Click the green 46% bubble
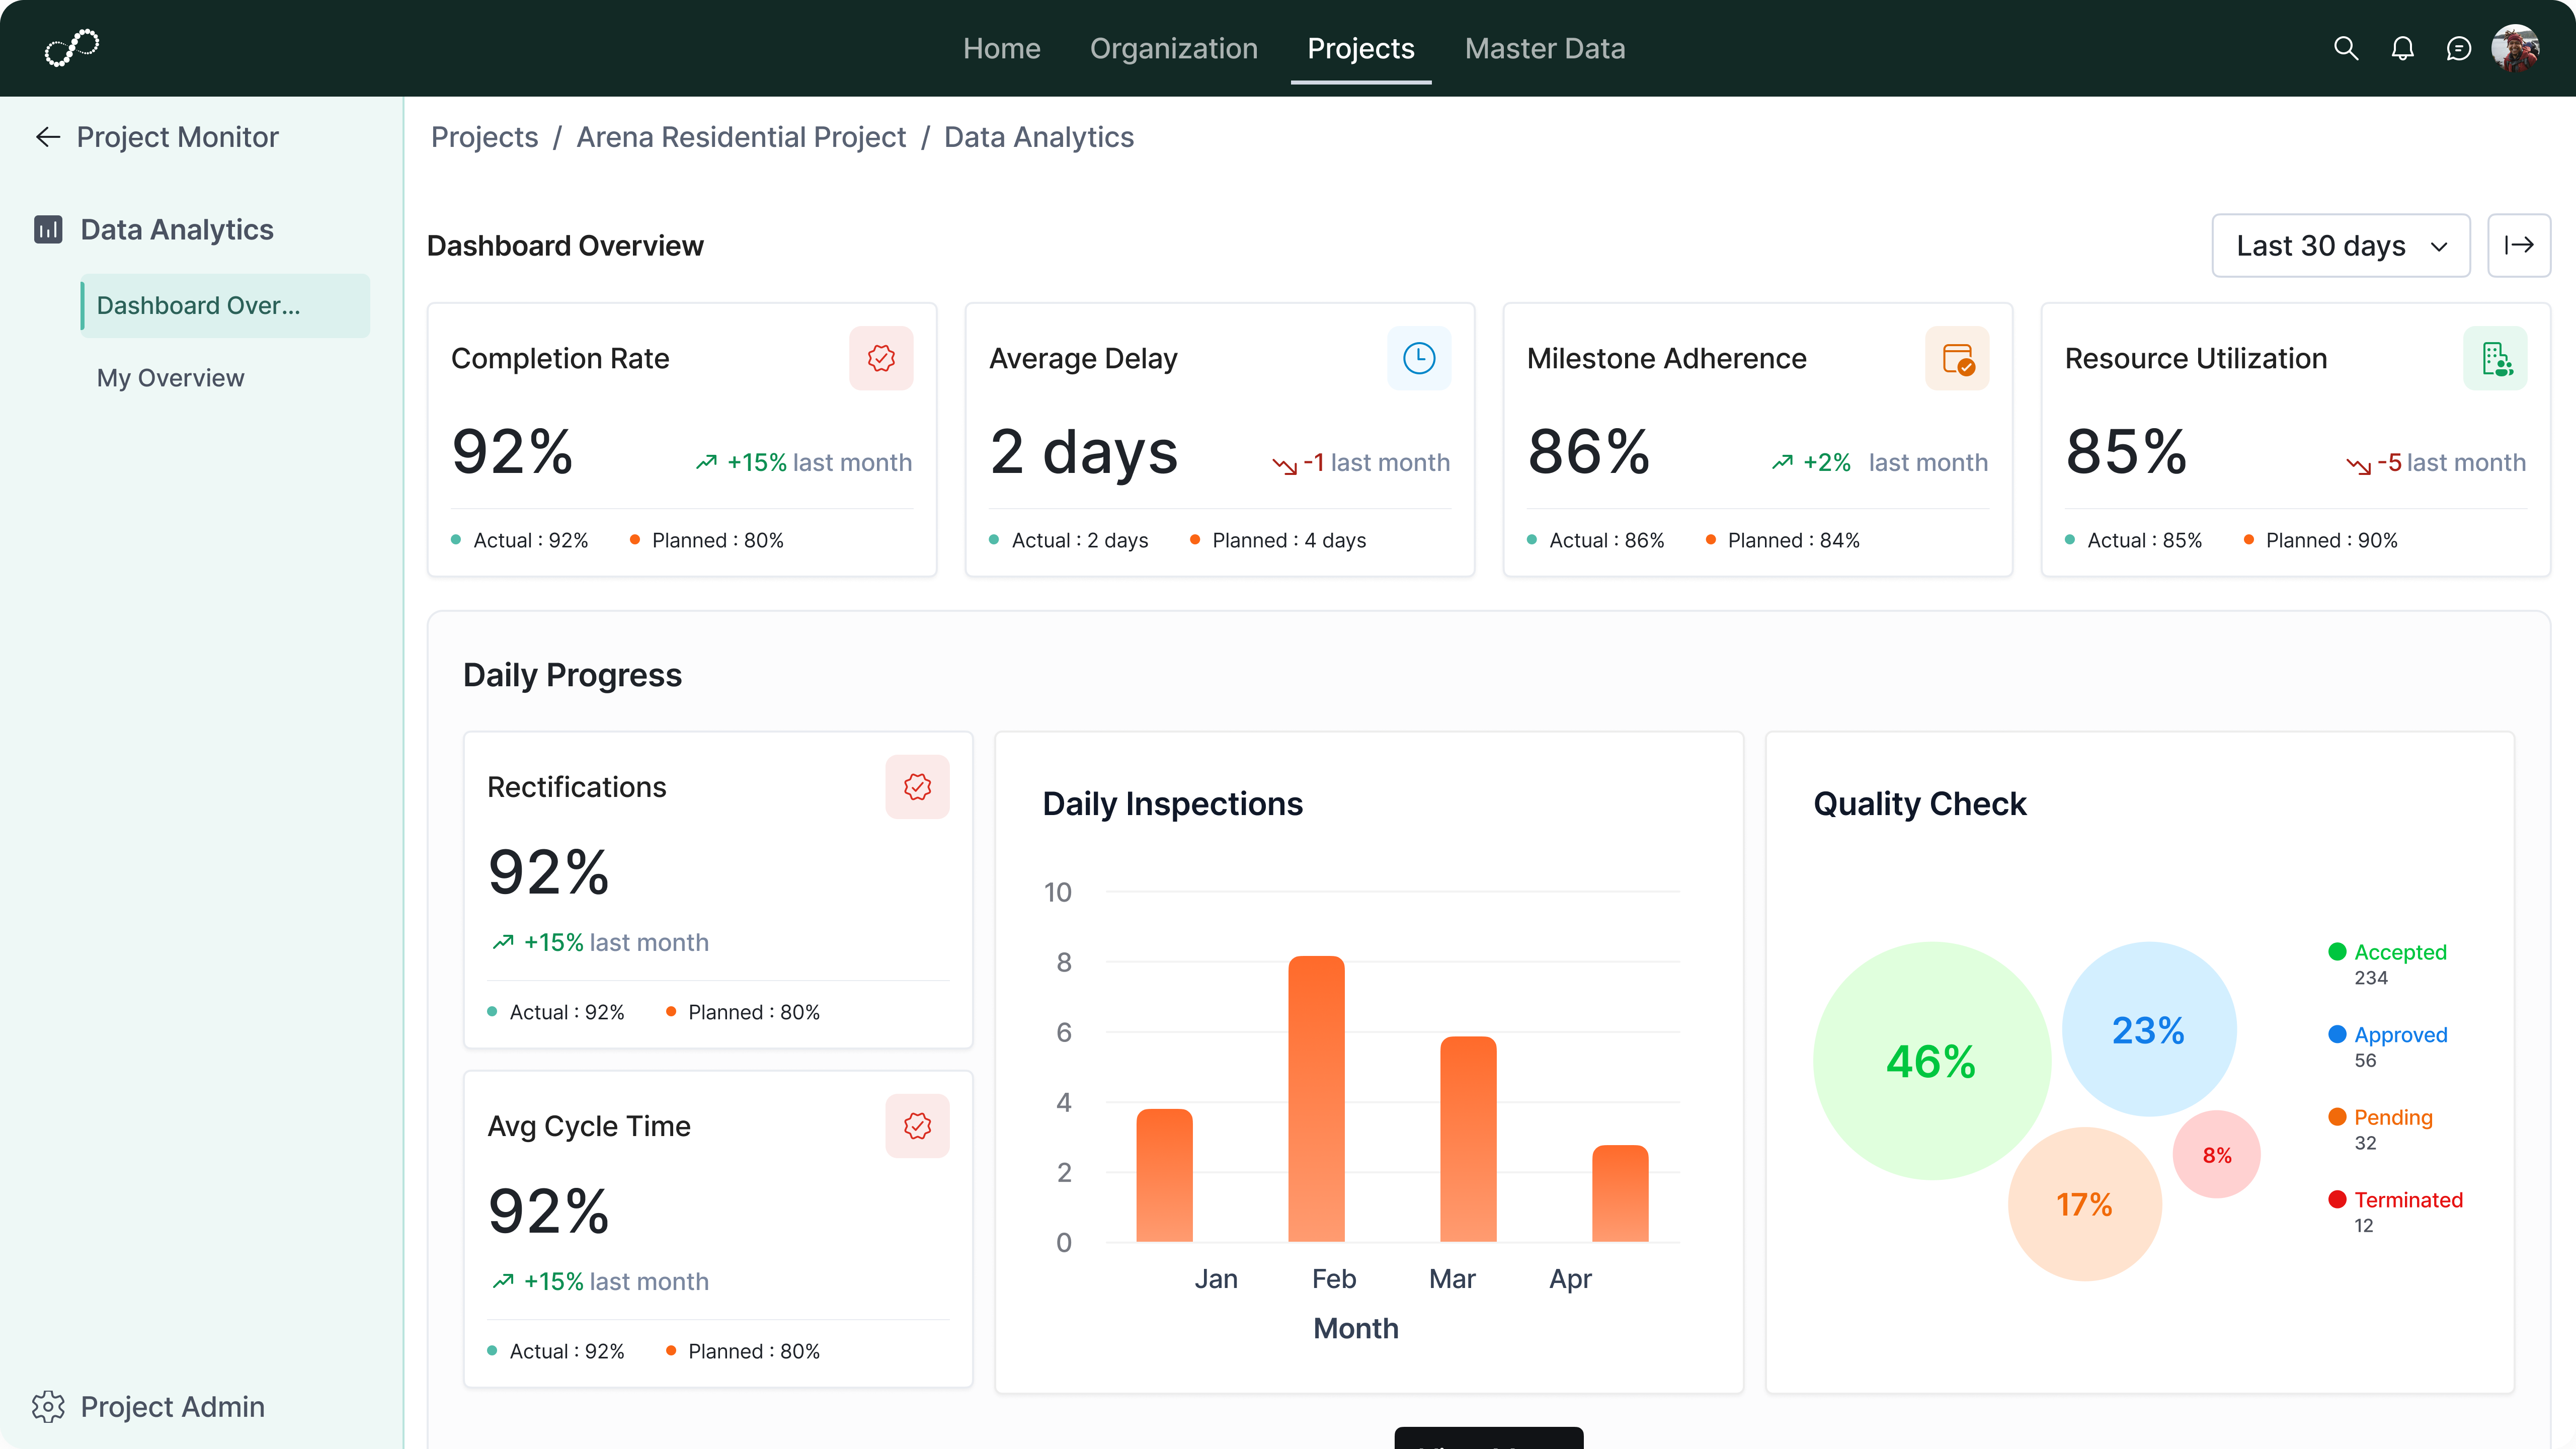2576x1449 pixels. point(1931,1060)
